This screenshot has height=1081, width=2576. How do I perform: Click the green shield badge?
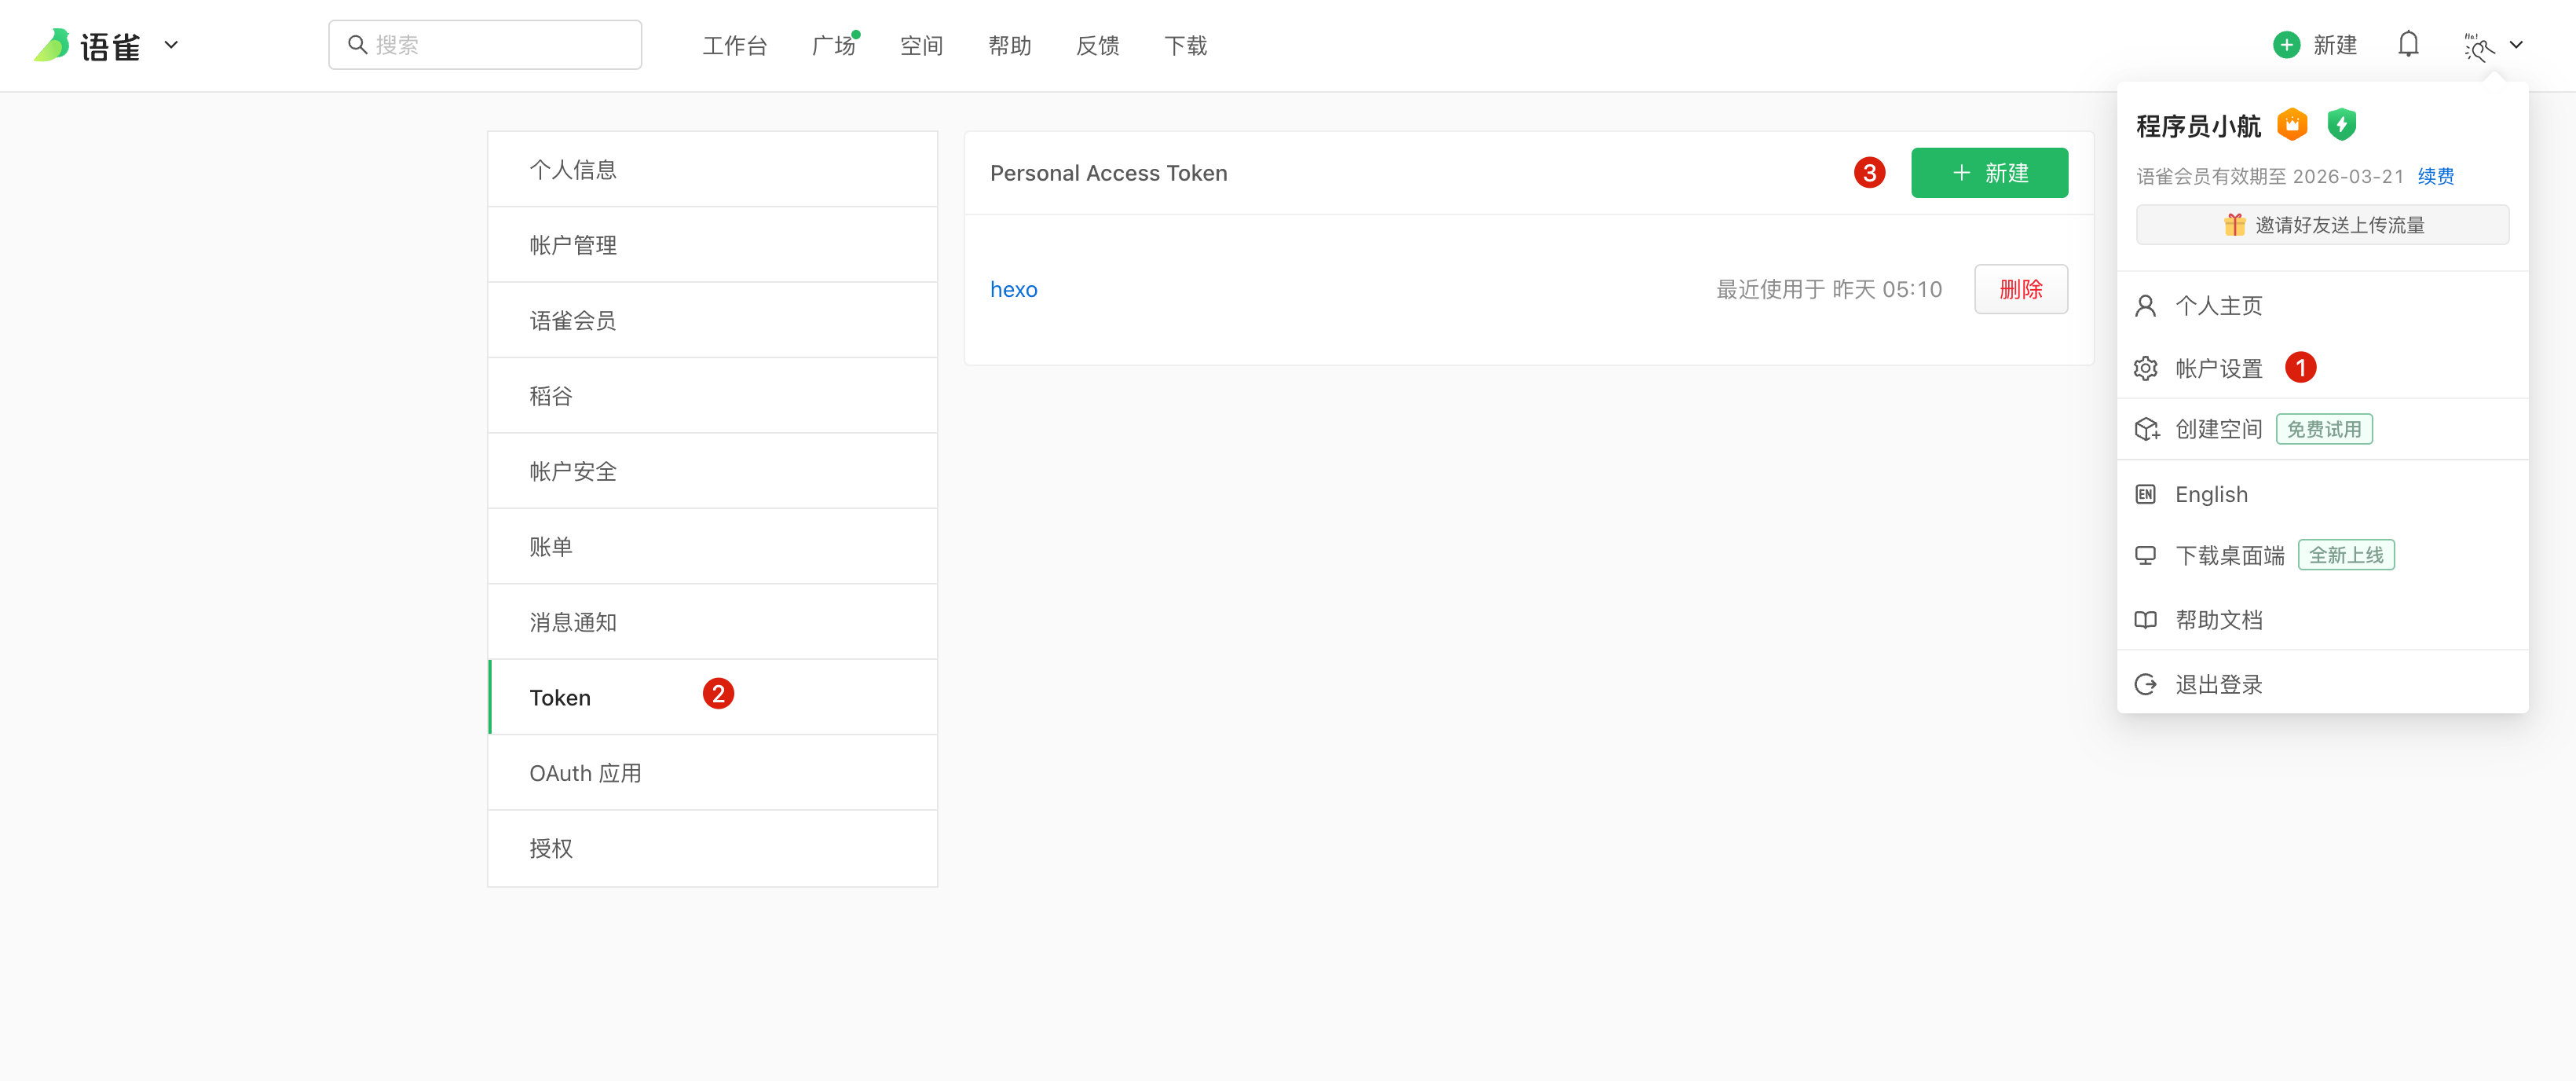[2341, 125]
